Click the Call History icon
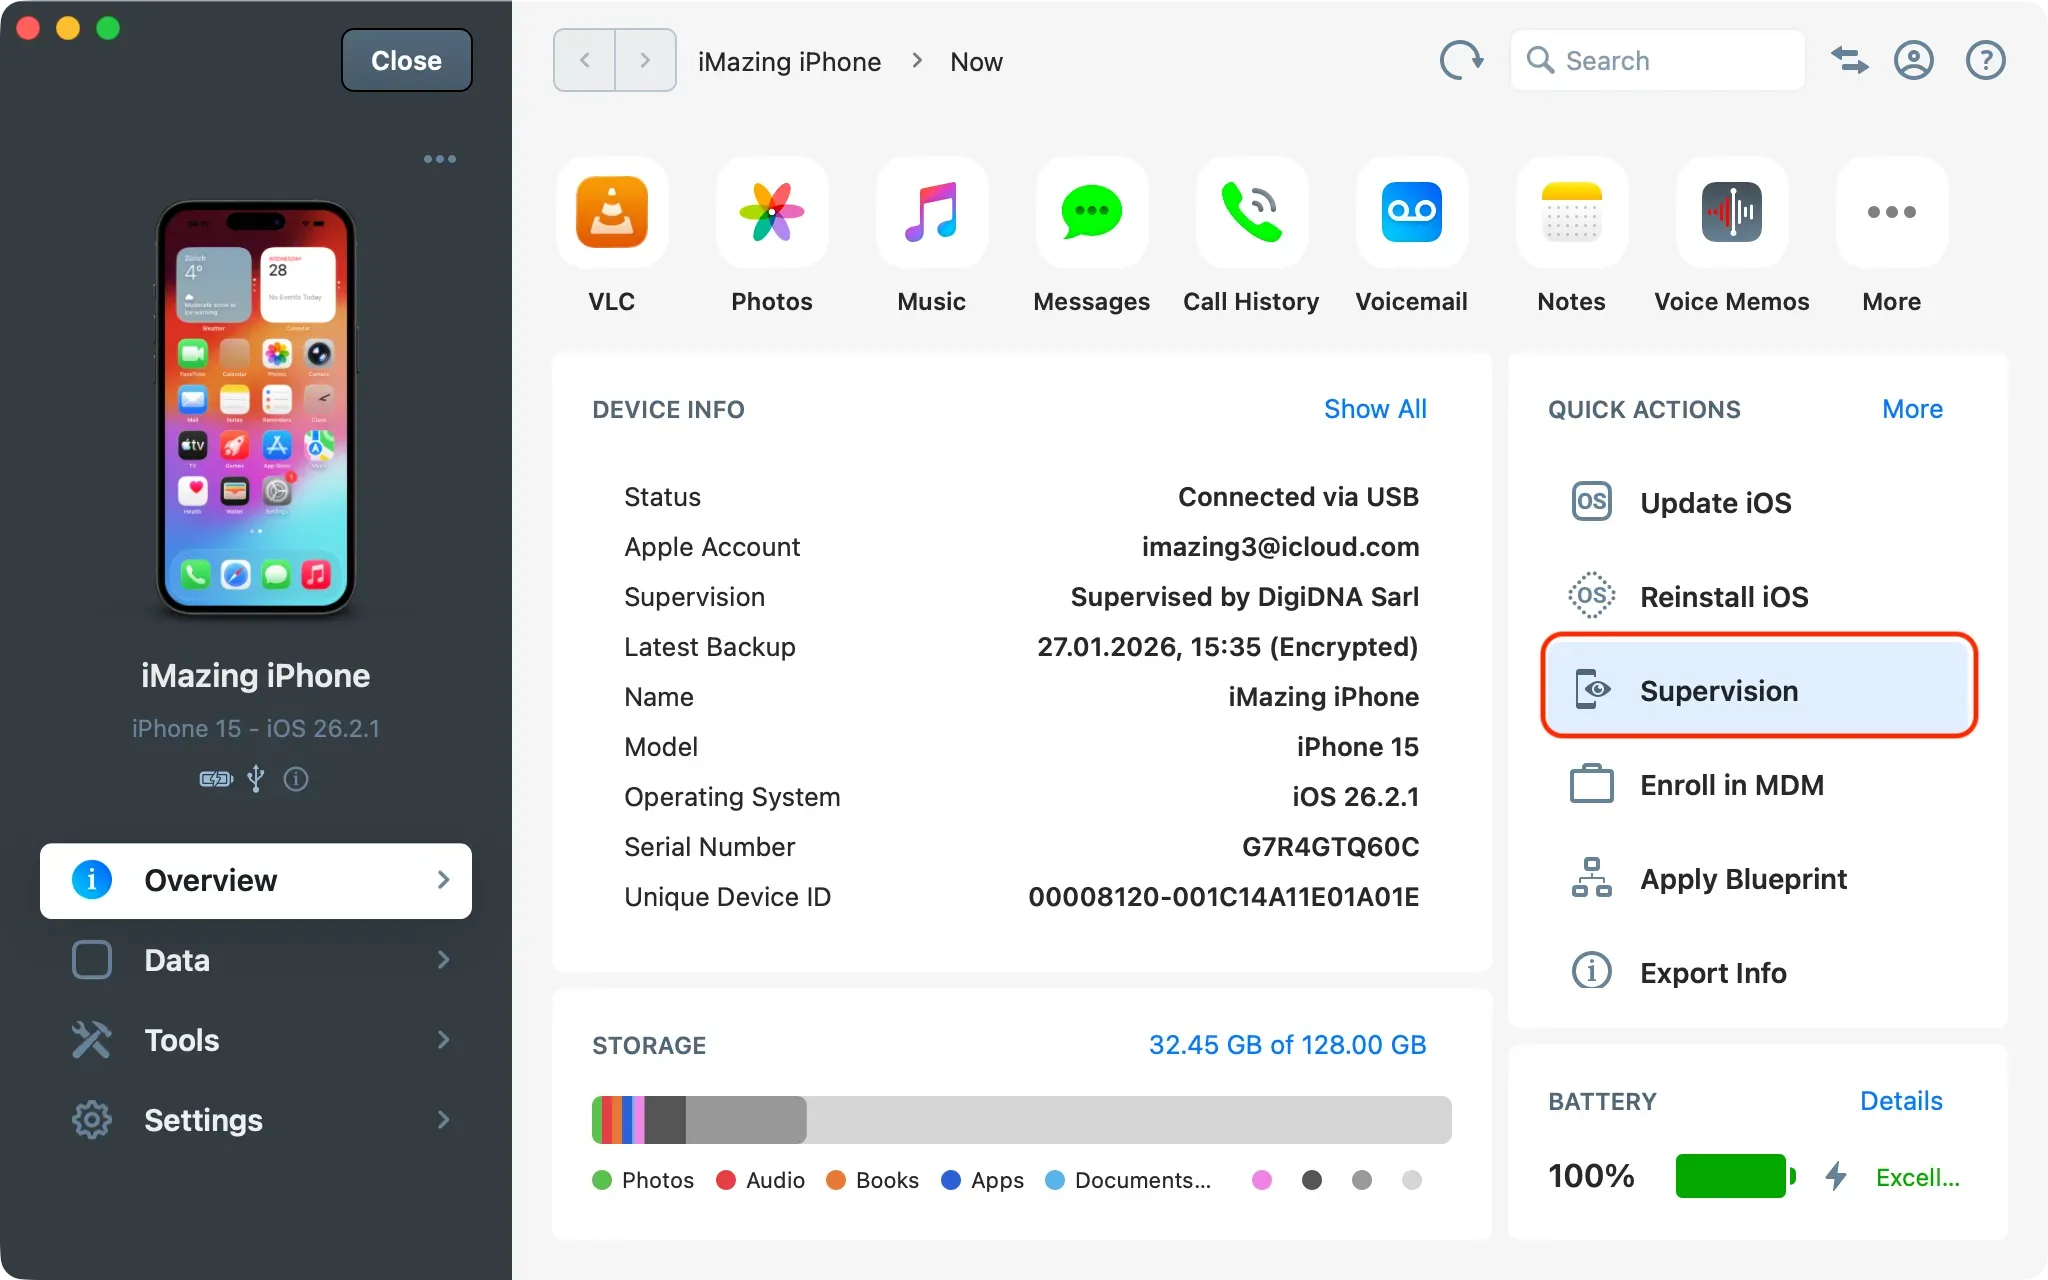 (x=1251, y=213)
